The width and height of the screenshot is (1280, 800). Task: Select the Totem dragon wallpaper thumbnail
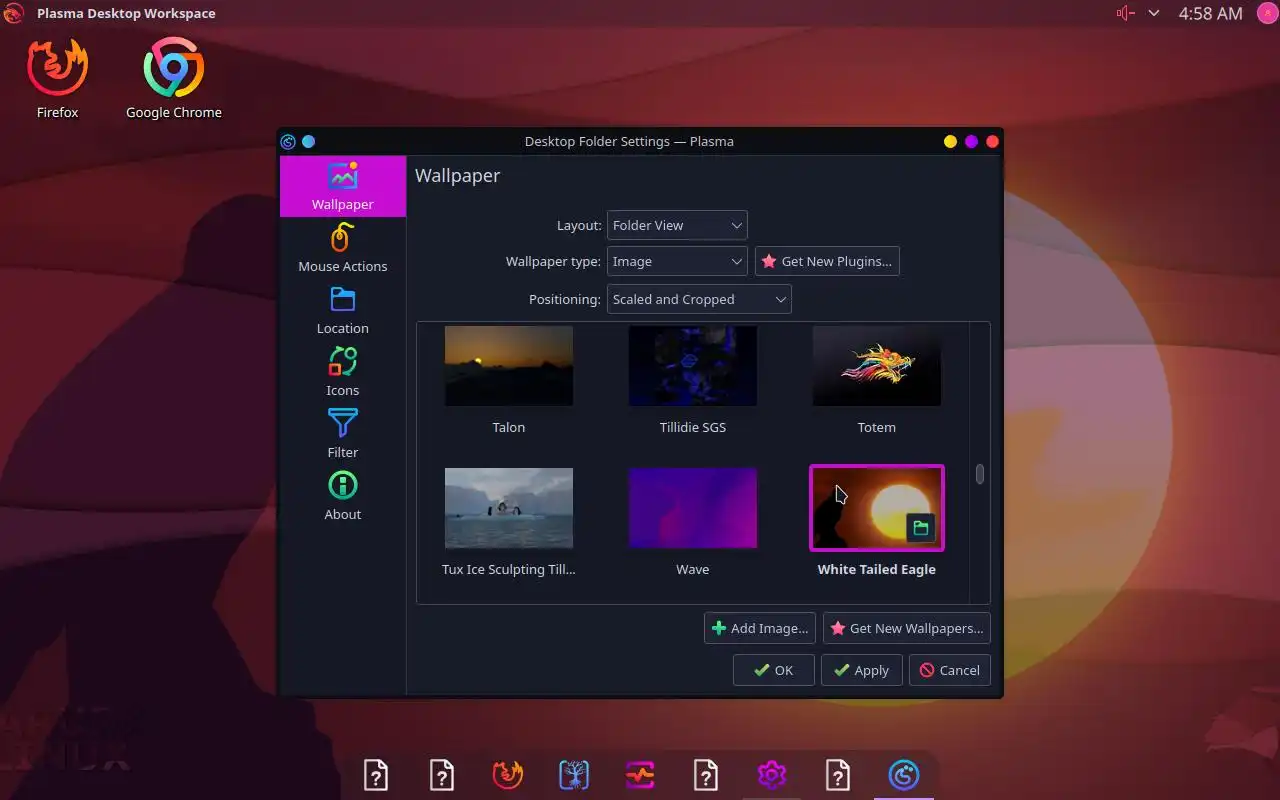[877, 366]
